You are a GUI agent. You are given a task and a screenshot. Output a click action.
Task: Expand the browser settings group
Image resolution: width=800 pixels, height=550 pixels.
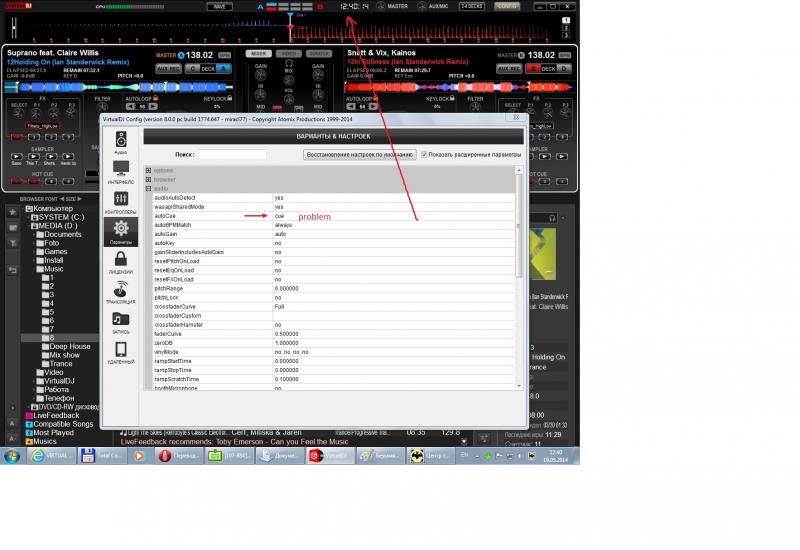pyautogui.click(x=148, y=180)
